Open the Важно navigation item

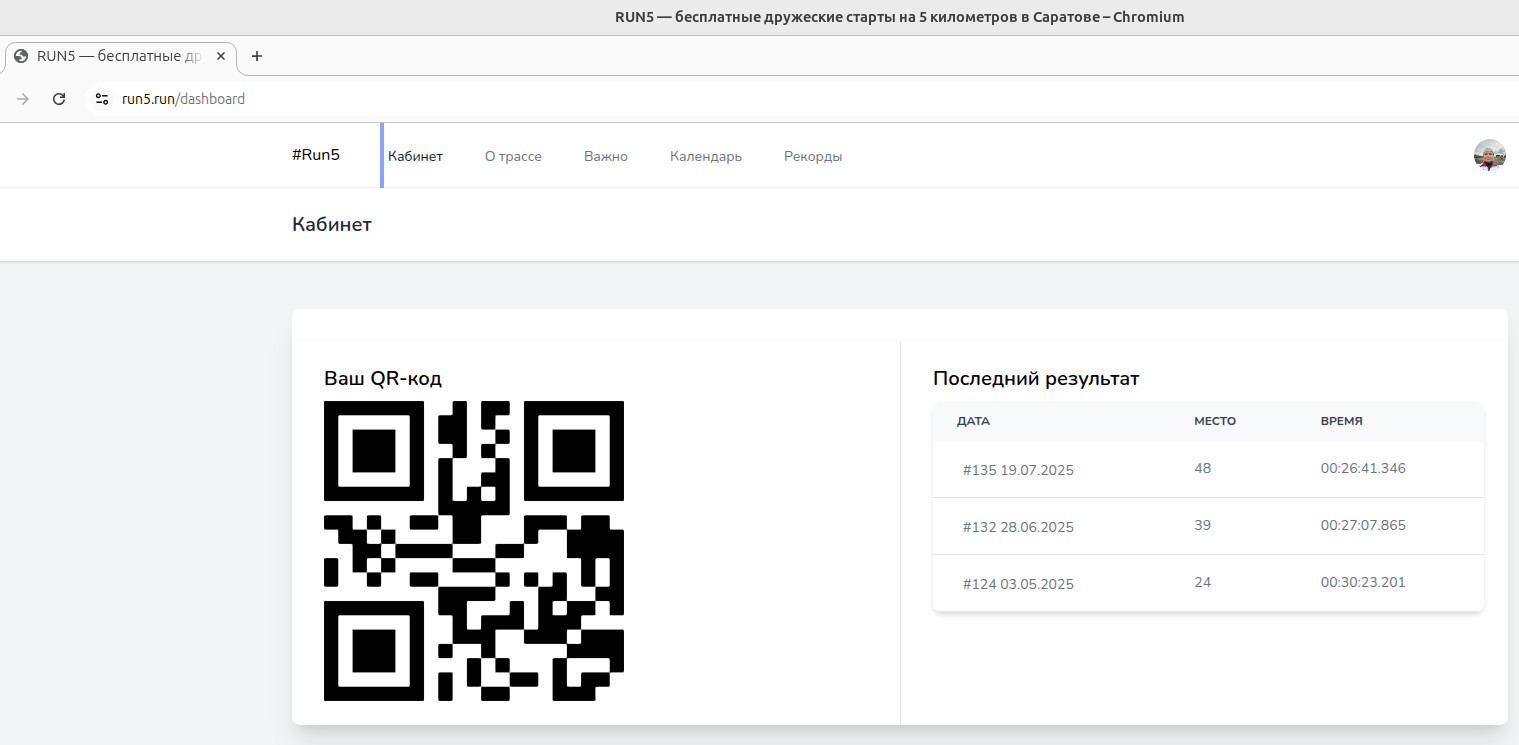[606, 156]
